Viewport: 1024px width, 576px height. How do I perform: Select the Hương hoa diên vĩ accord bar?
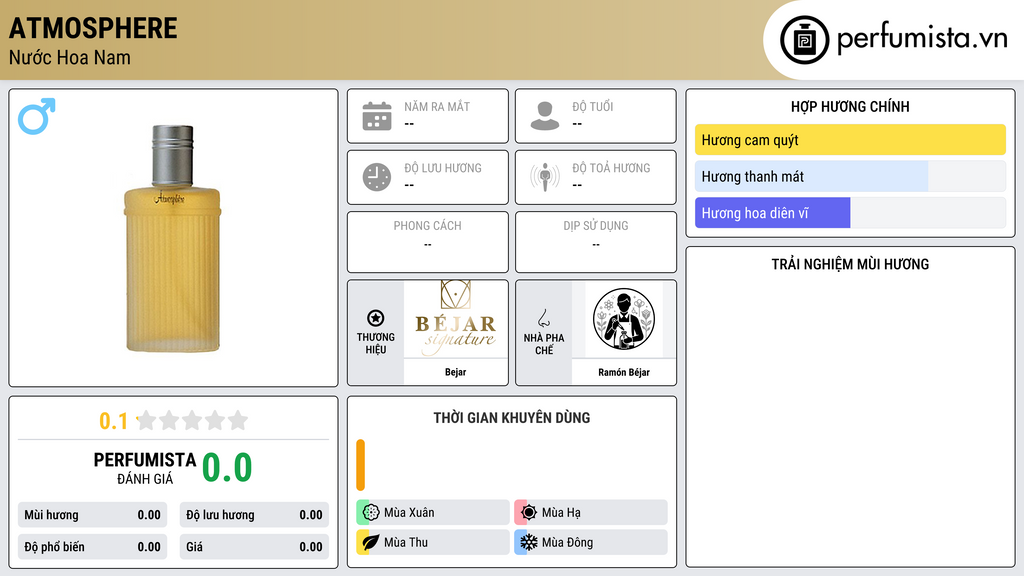850,213
